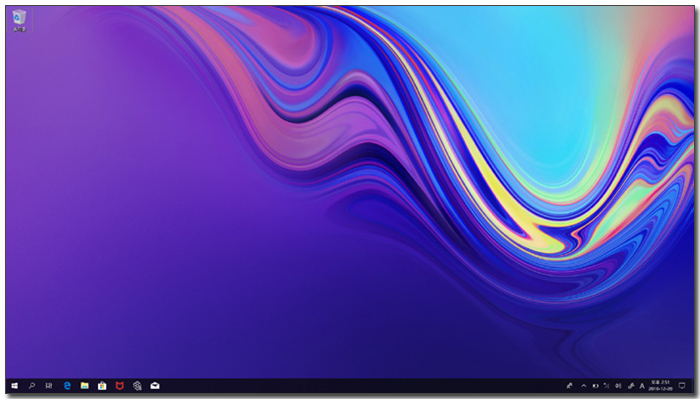Open the Mail app

(x=155, y=386)
